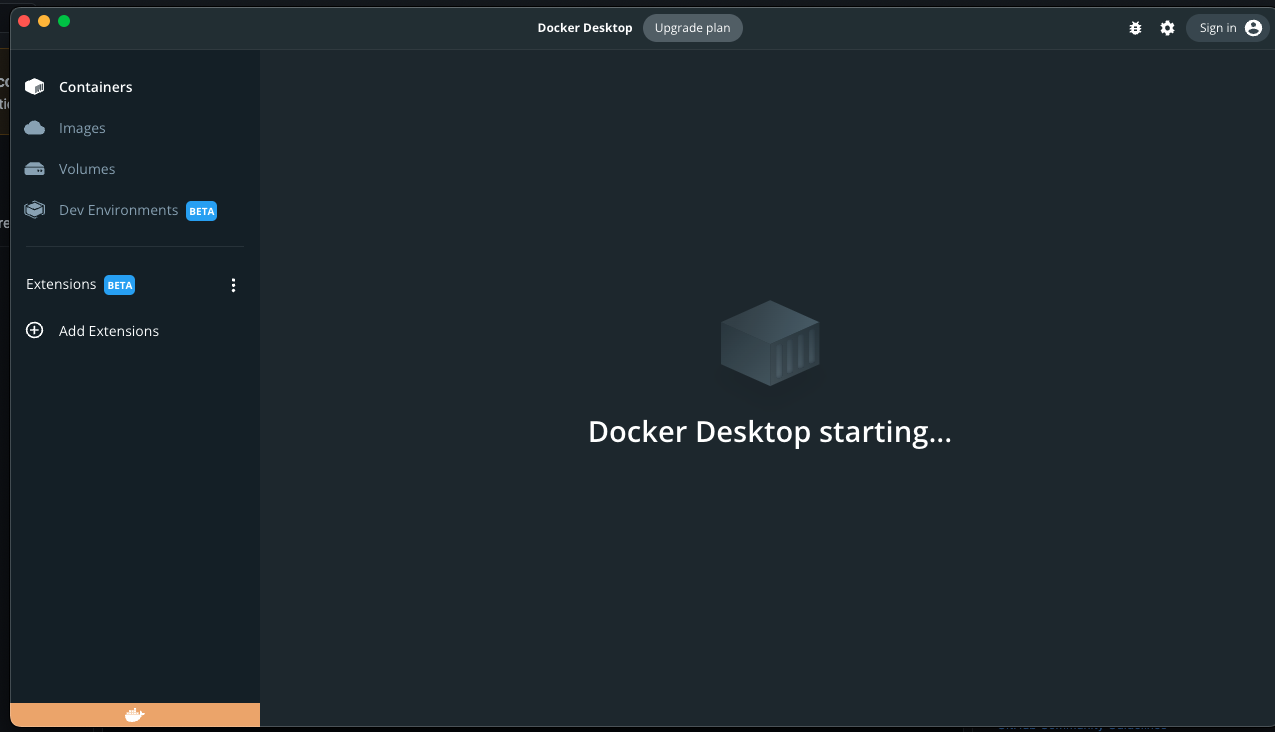Click the green macOS zoom button

[64, 19]
